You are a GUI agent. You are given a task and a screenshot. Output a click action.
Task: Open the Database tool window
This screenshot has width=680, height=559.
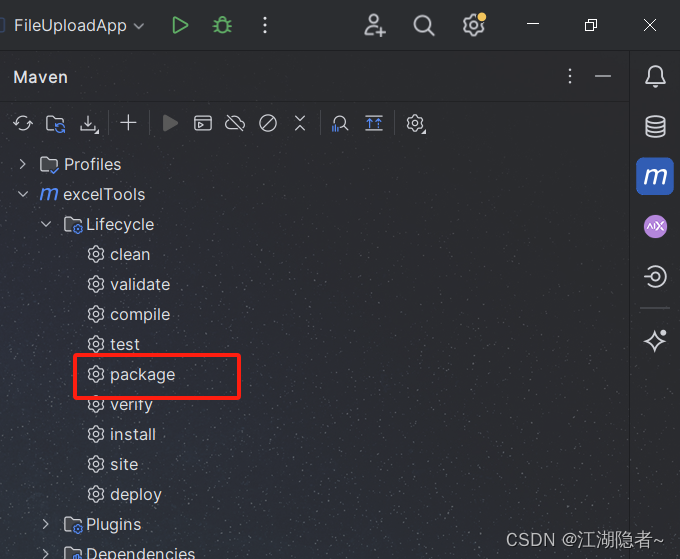(655, 127)
